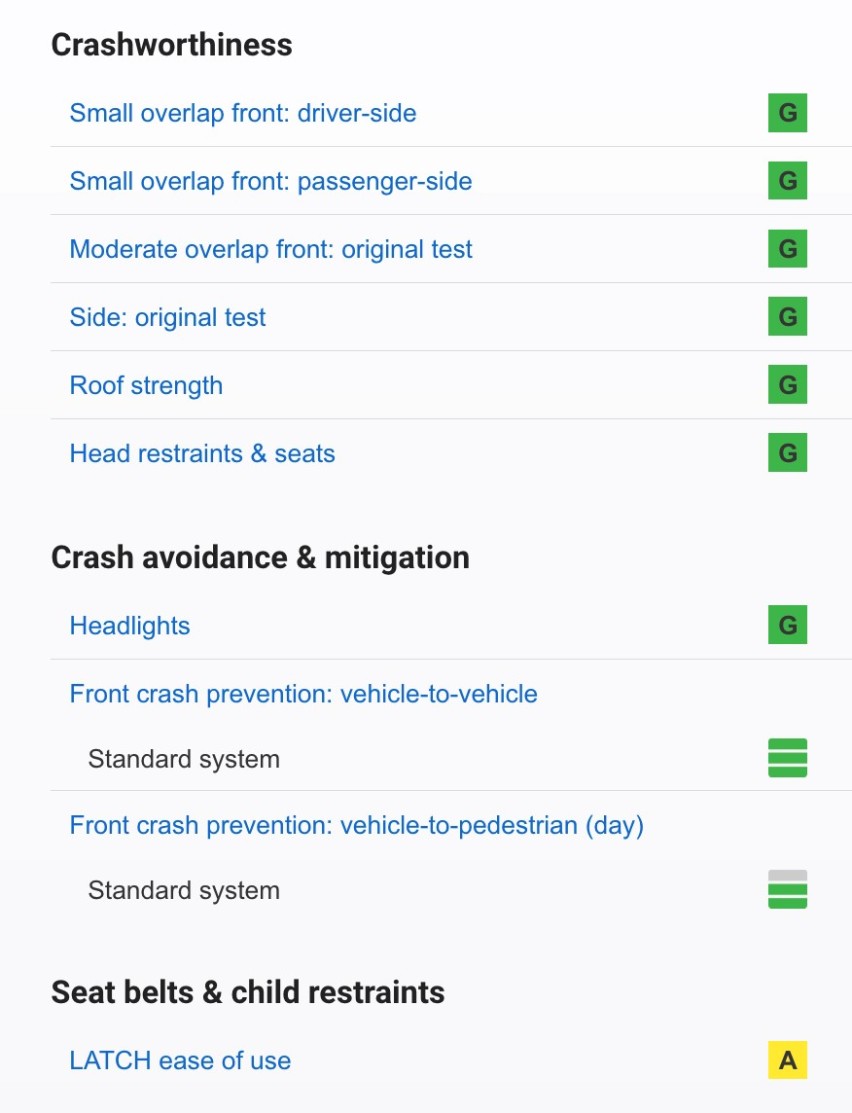Click the G badge next to Head restraints & seats
852x1113 pixels.
[787, 453]
